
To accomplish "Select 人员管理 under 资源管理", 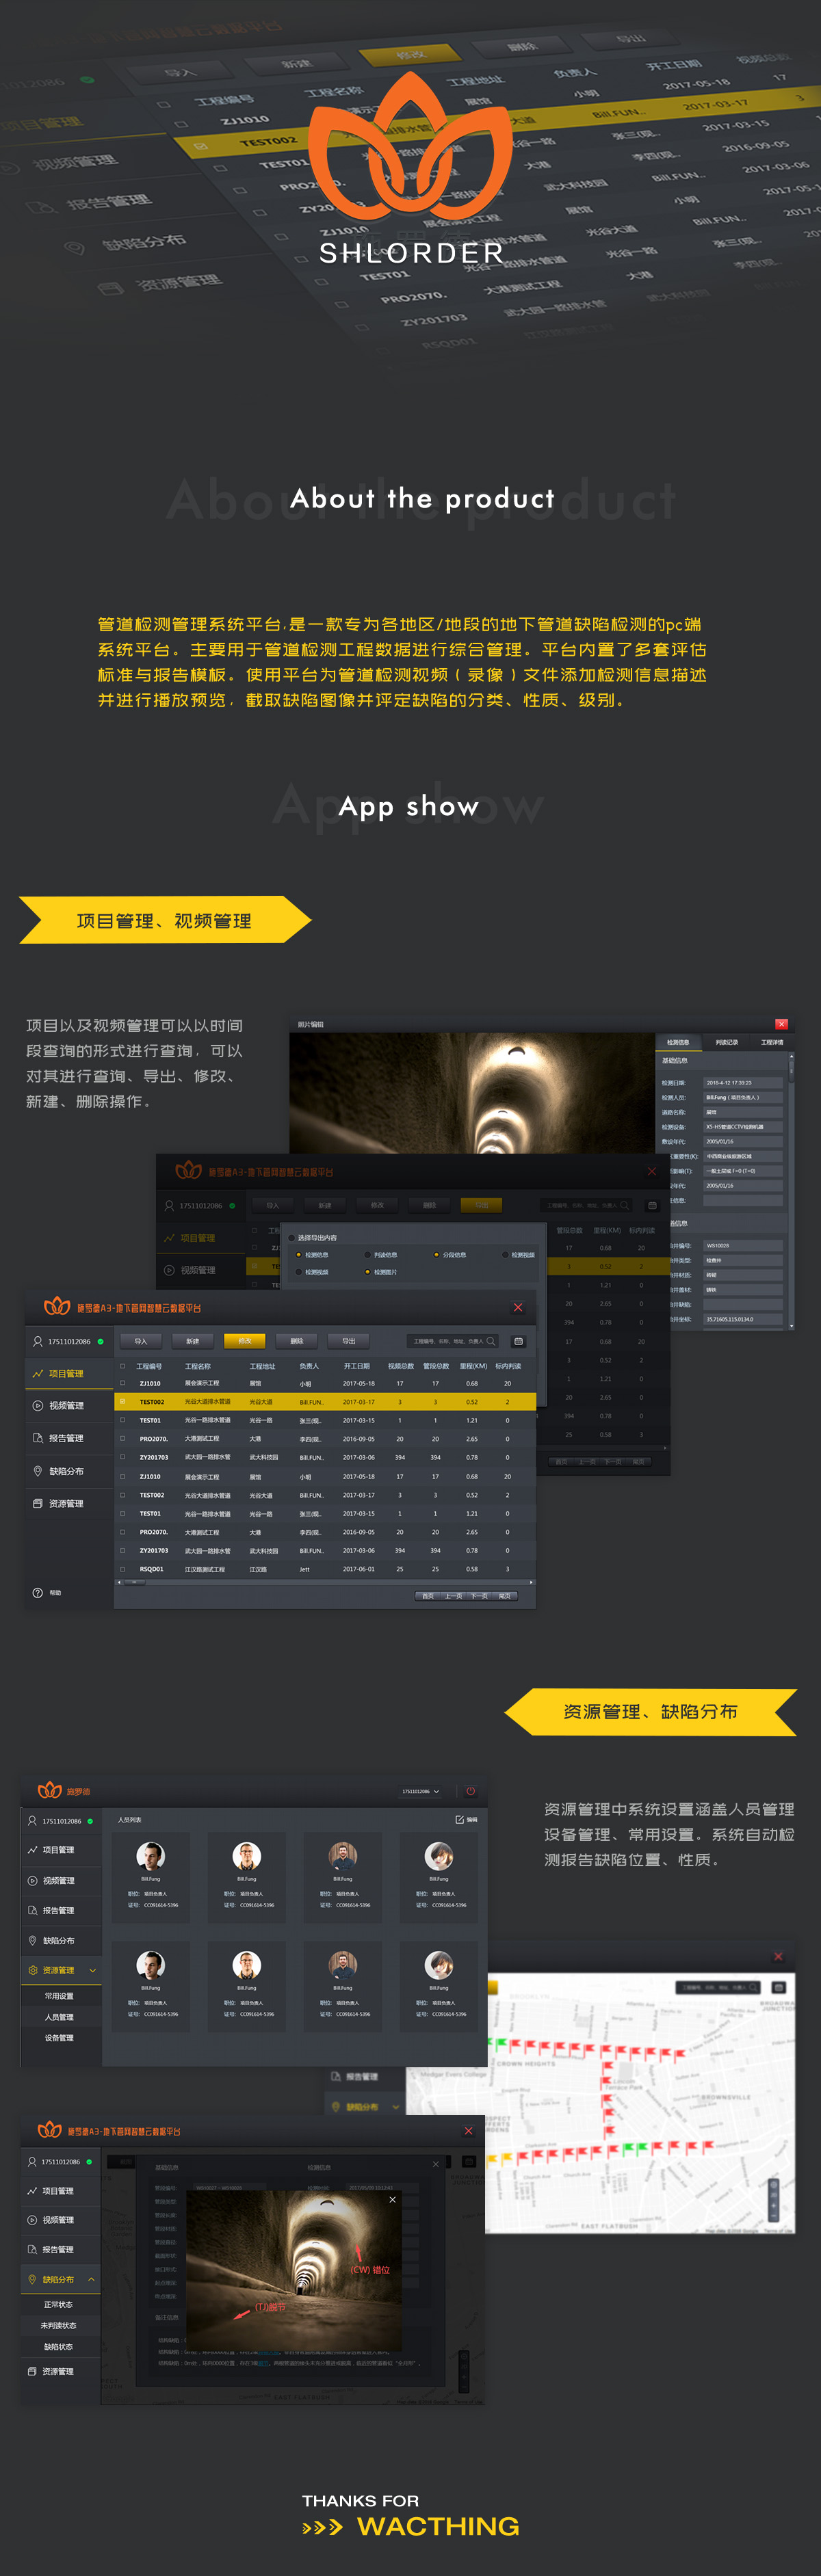I will pyautogui.click(x=59, y=2017).
